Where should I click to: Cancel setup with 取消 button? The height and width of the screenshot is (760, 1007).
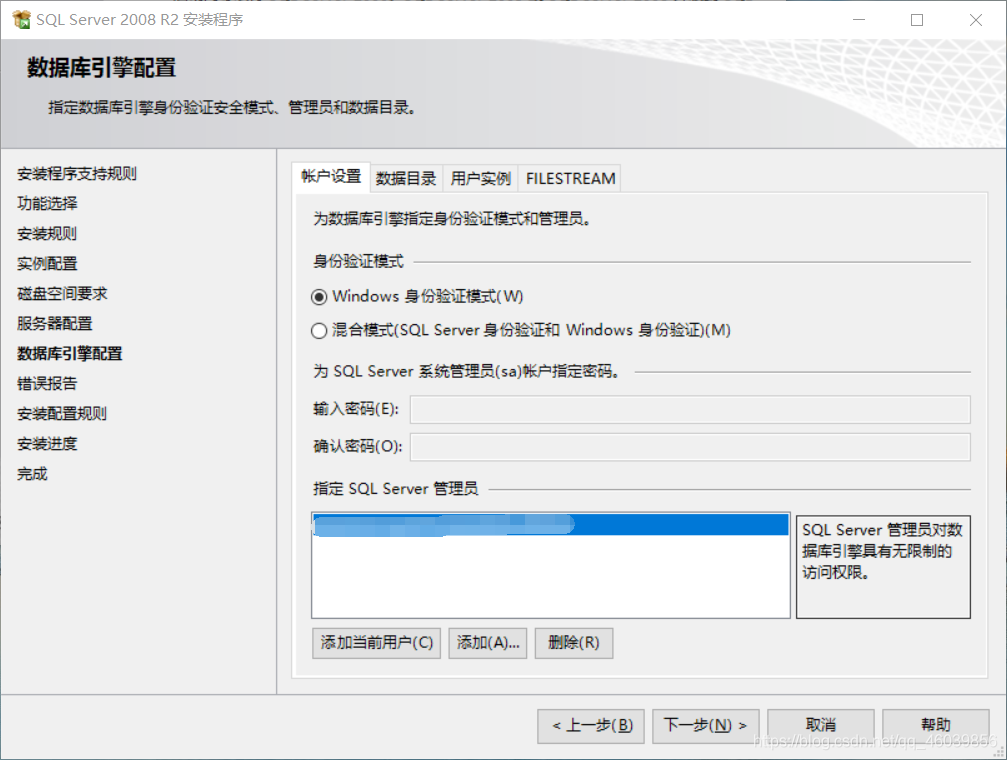[821, 726]
